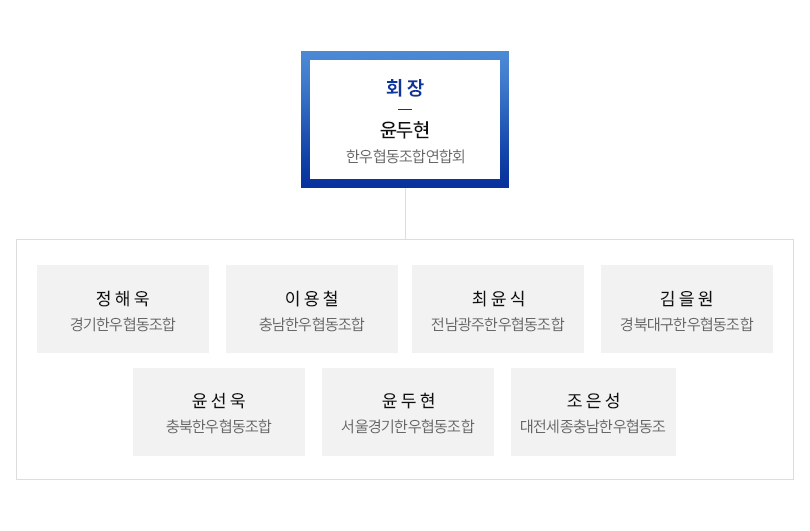
Task: Select 윤두현 in the bottom row card
Action: [408, 400]
